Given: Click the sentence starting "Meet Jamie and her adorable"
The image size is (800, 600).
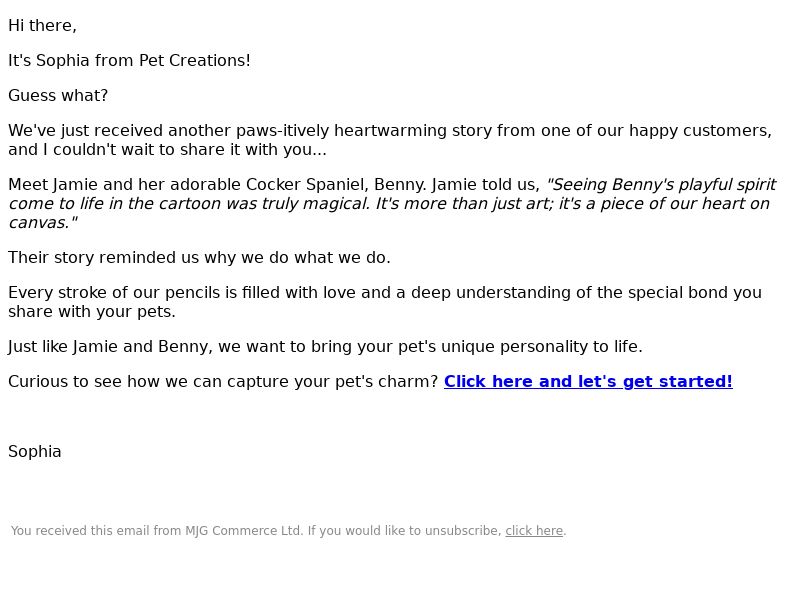Looking at the screenshot, I should click(x=274, y=185).
